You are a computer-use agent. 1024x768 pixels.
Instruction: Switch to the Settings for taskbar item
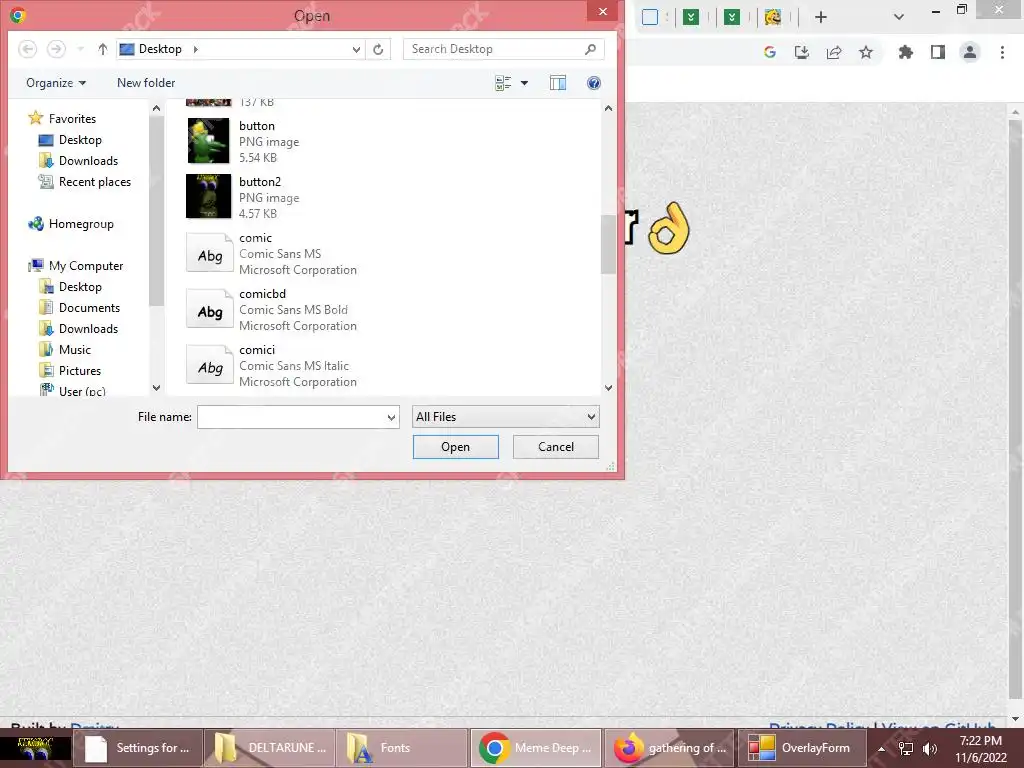pos(138,748)
